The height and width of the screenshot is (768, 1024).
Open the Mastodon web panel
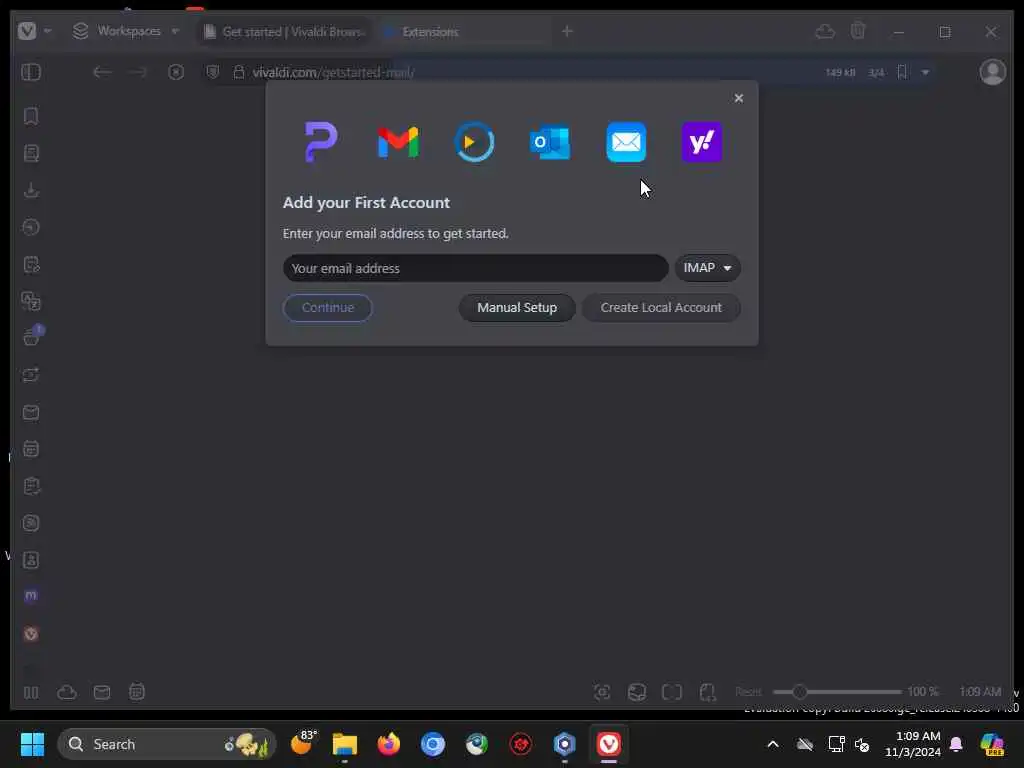tap(31, 596)
